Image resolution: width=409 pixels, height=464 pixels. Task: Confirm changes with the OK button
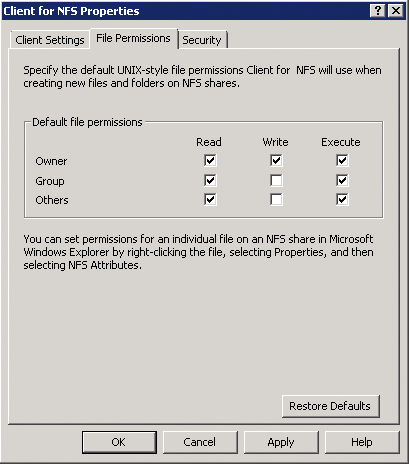pyautogui.click(x=119, y=442)
